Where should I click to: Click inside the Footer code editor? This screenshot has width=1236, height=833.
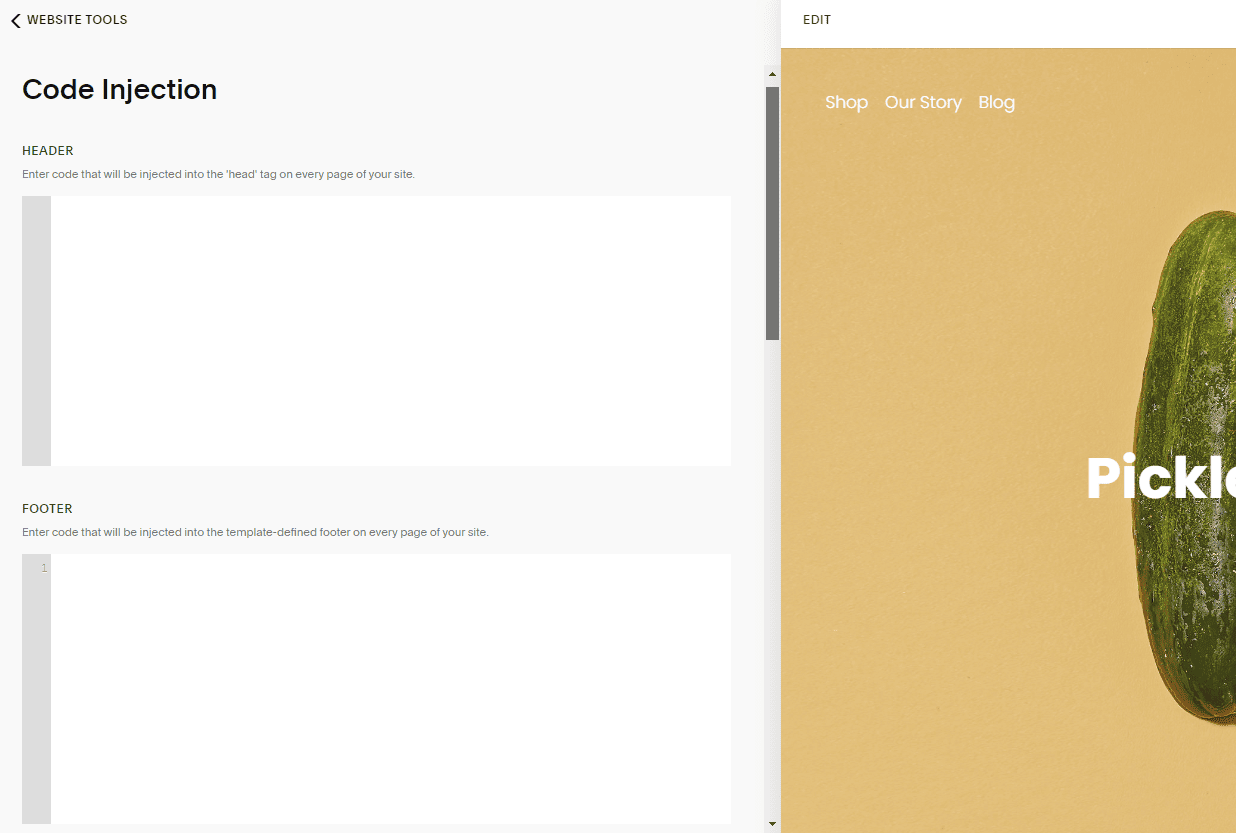click(x=391, y=689)
